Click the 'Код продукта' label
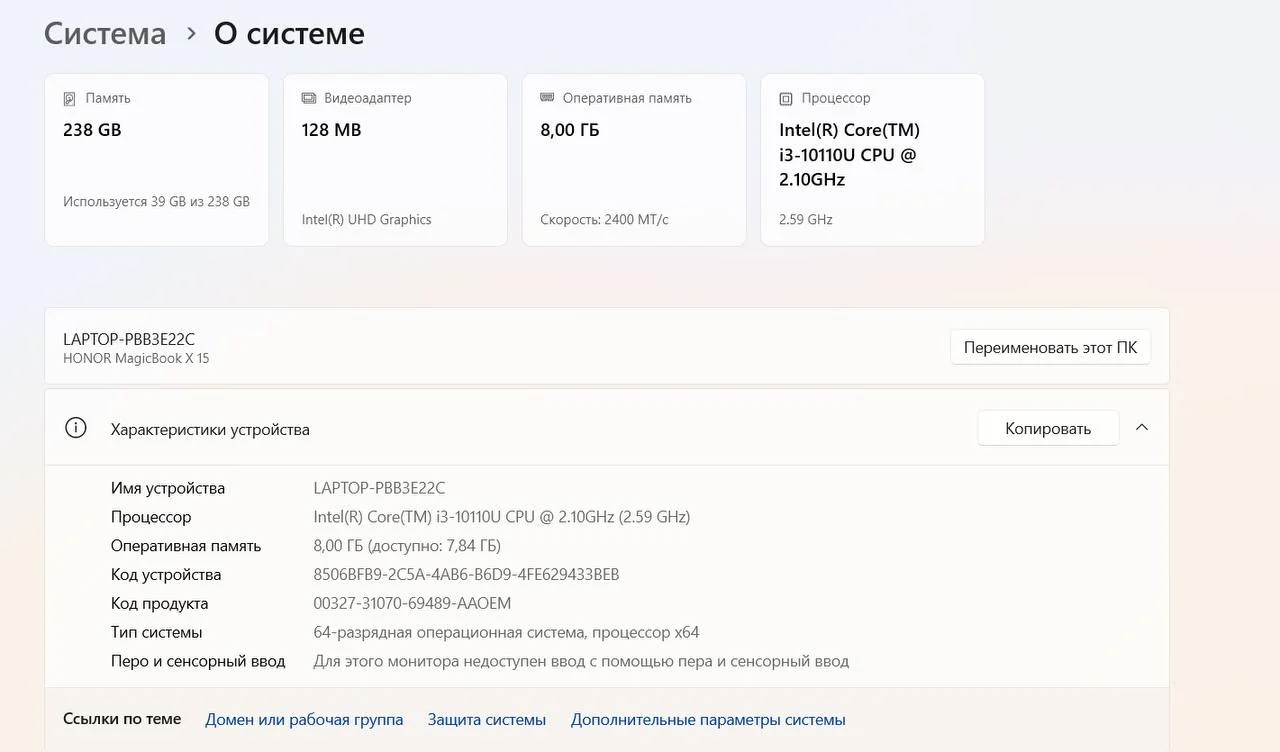The image size is (1280, 752). [x=160, y=604]
